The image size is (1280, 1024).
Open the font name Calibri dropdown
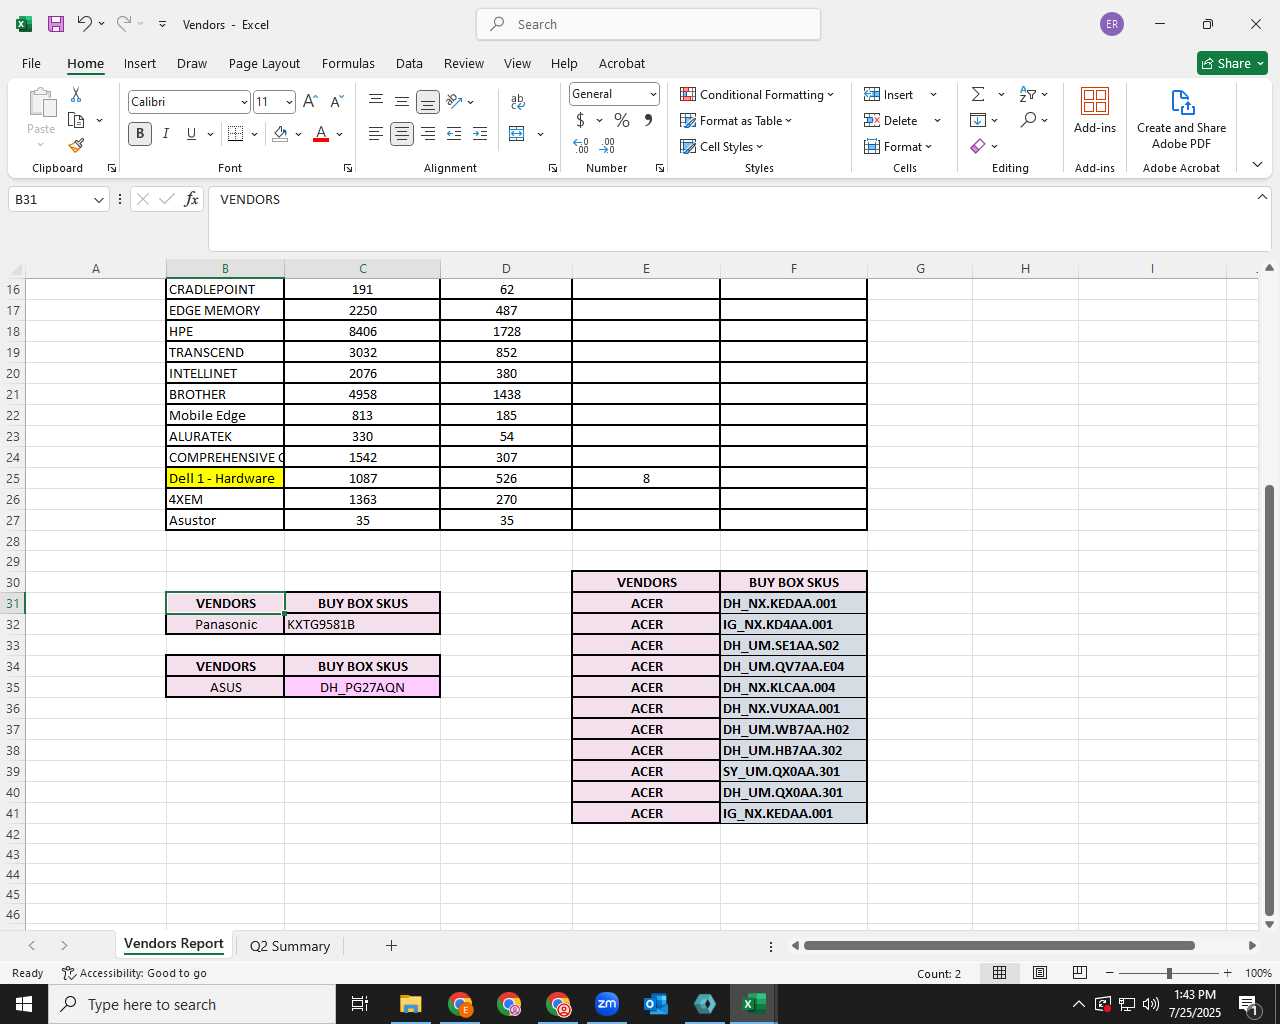244,102
